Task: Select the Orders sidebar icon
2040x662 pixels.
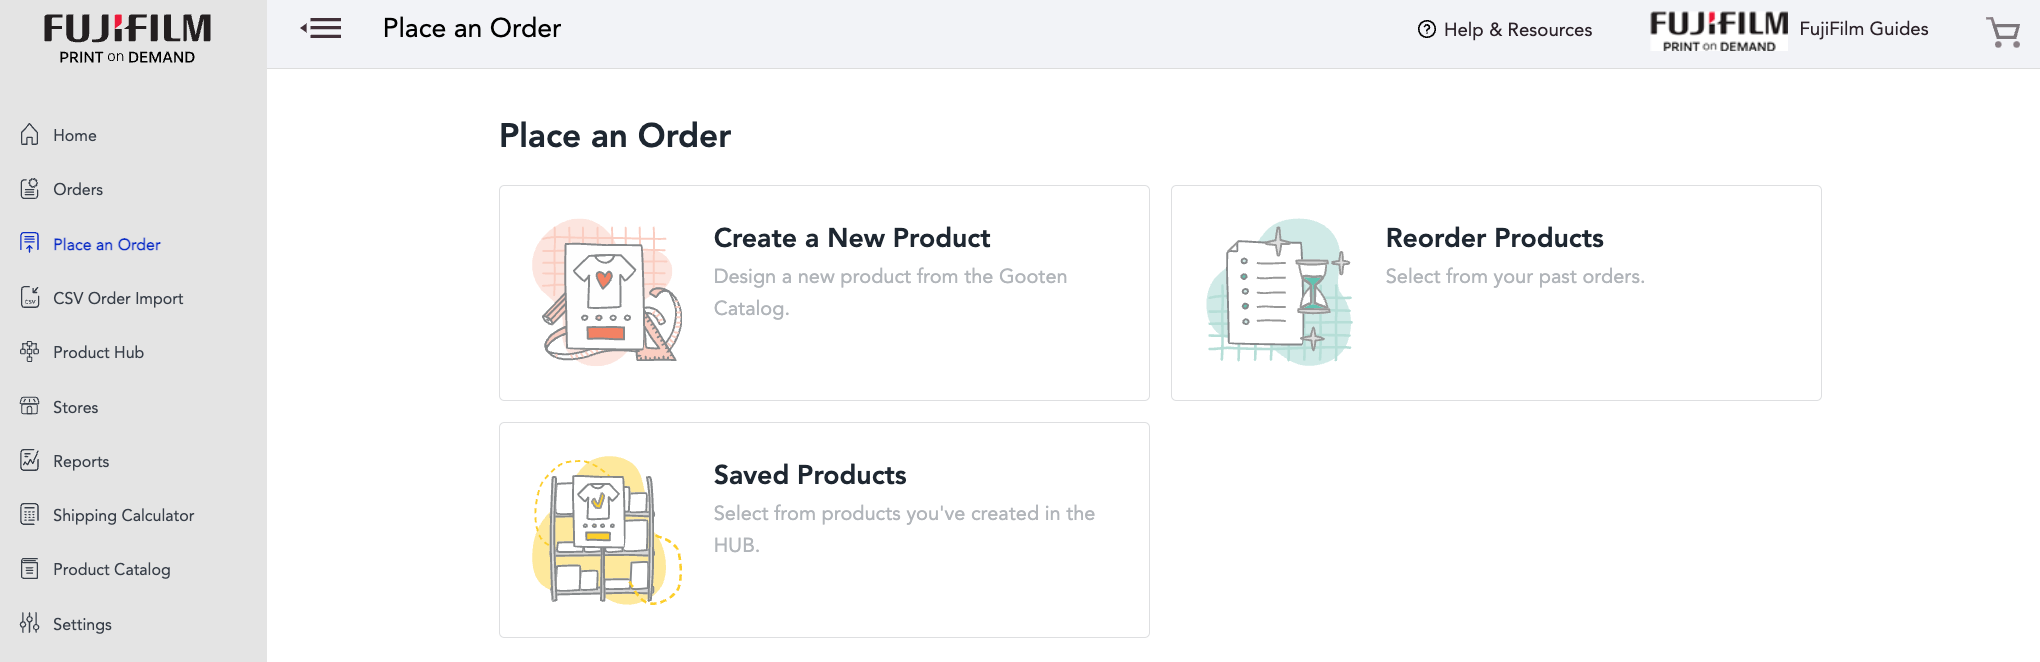Action: [x=30, y=188]
